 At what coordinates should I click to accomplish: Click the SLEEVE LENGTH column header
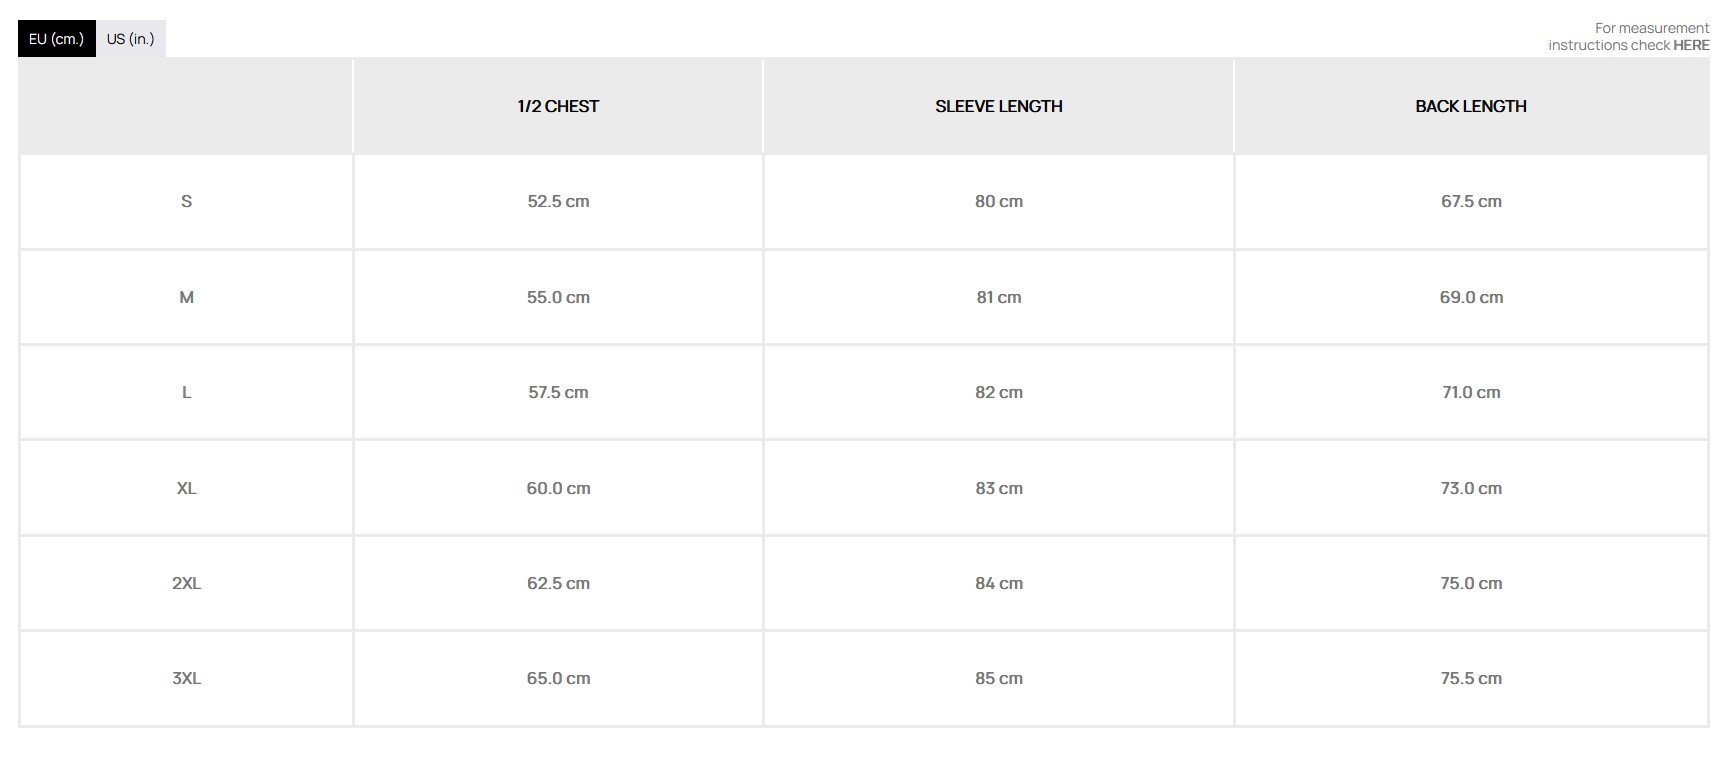coord(998,106)
